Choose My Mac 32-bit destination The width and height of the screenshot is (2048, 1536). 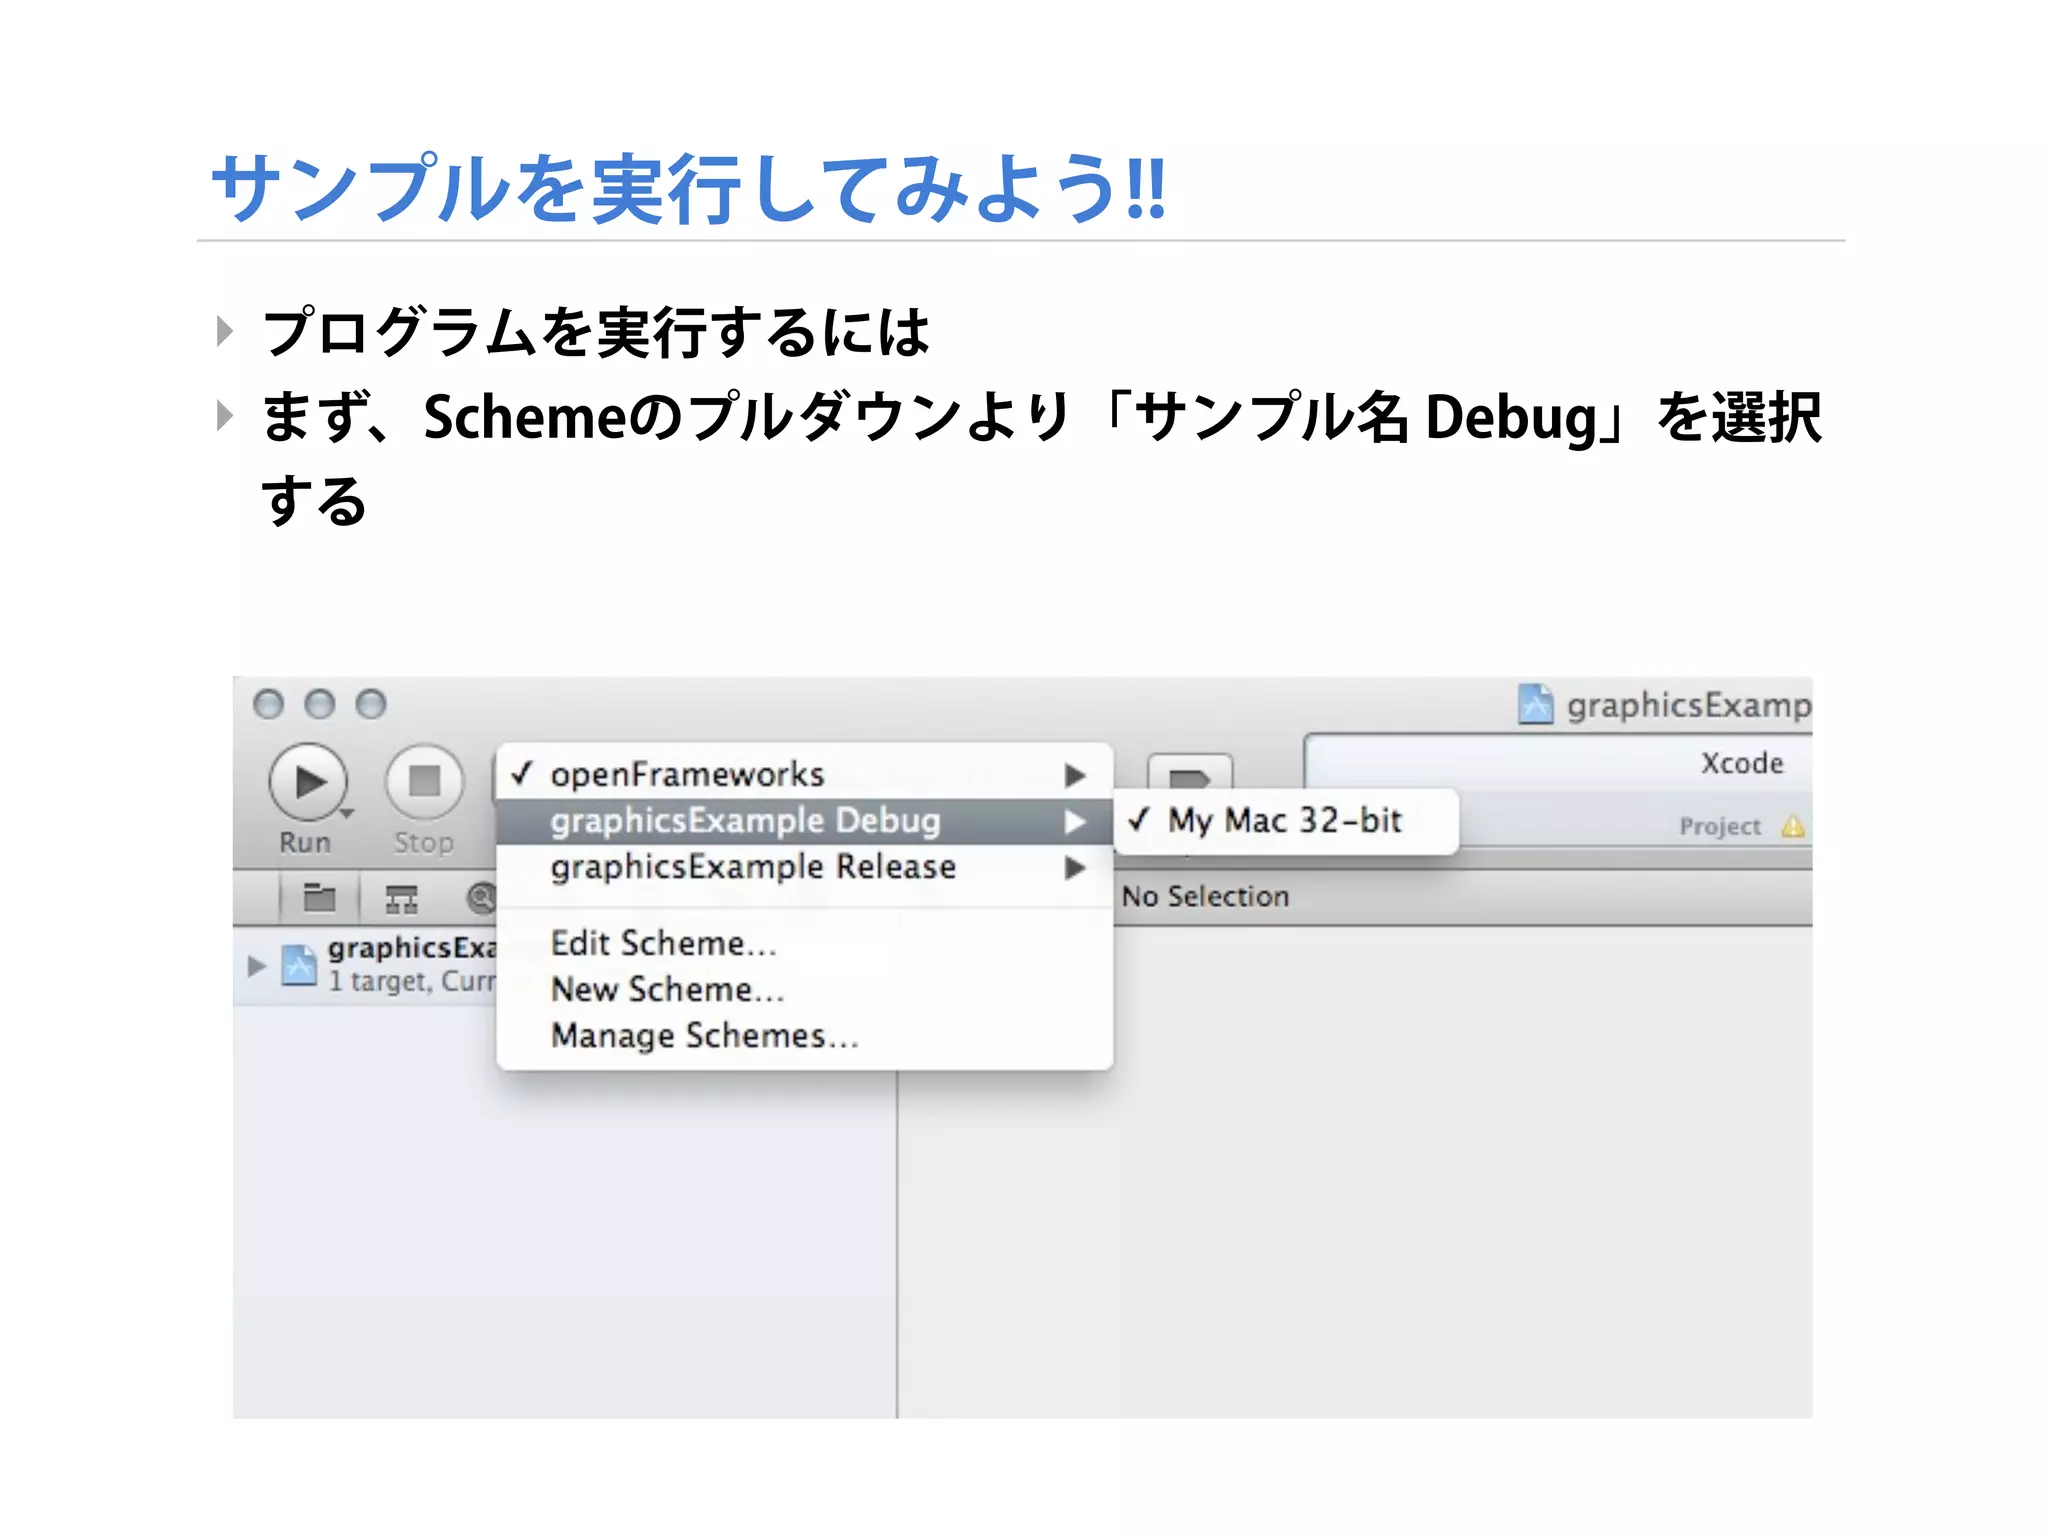click(x=1286, y=821)
